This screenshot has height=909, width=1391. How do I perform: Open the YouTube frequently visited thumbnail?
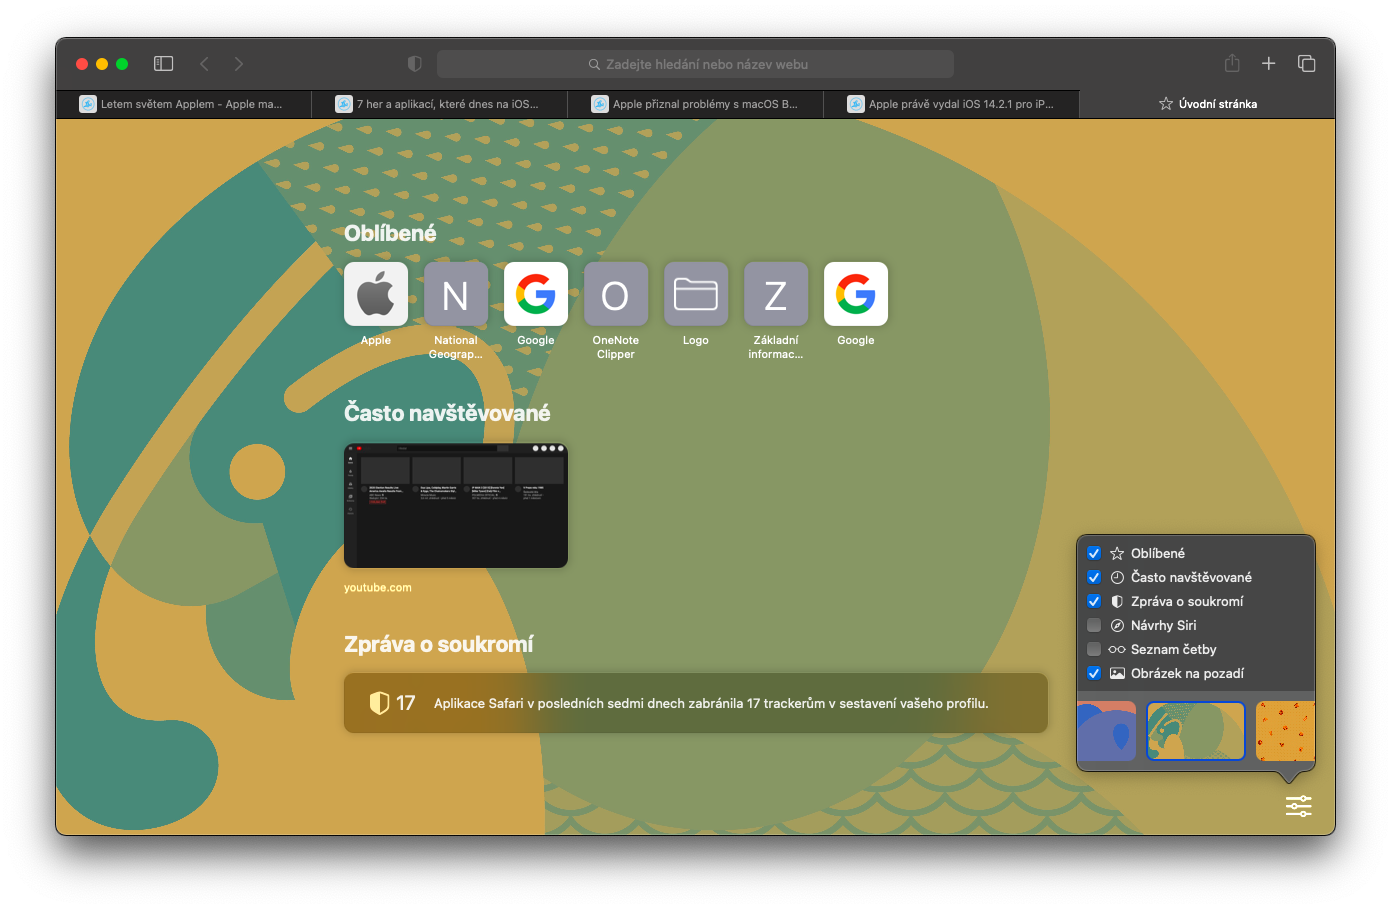tap(456, 506)
